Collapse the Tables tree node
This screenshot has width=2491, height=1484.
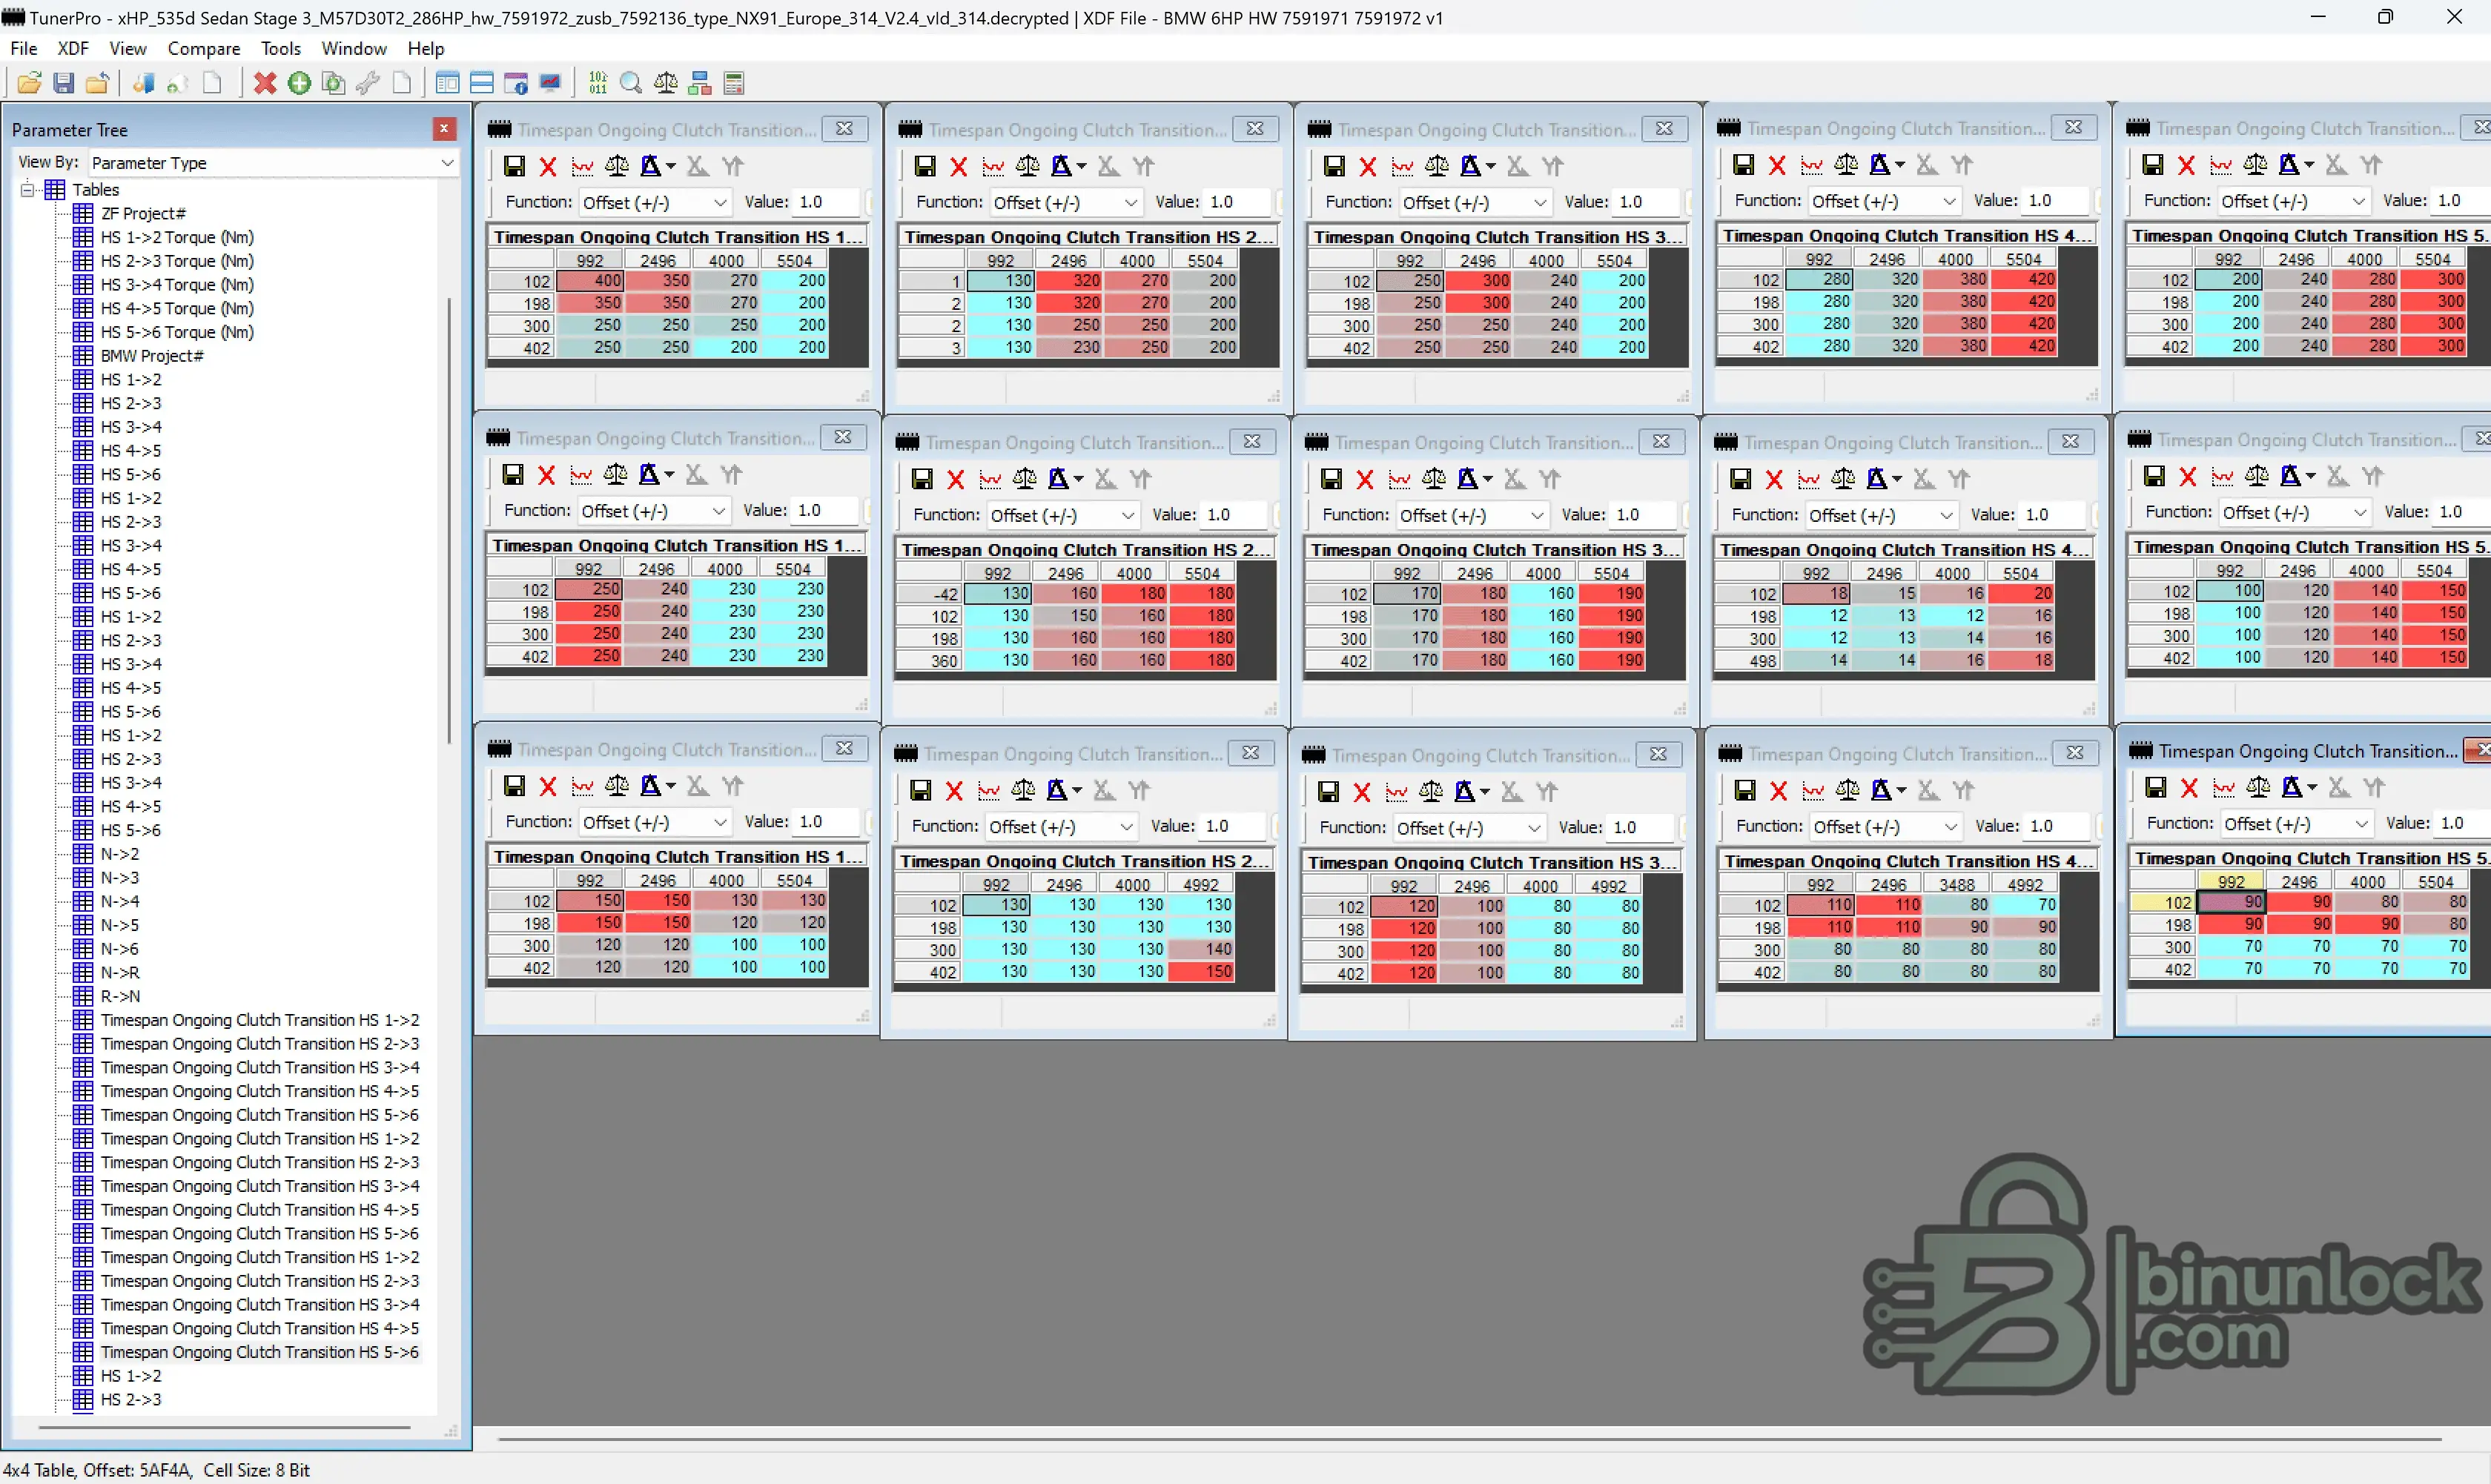[28, 189]
